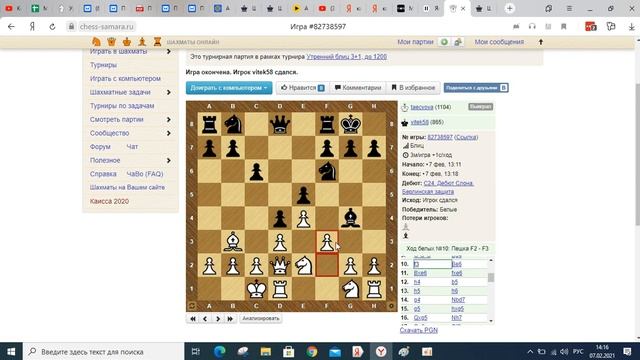This screenshot has height=360, width=640.
Task: Expand Сообщество submenu
Action: 169,133
